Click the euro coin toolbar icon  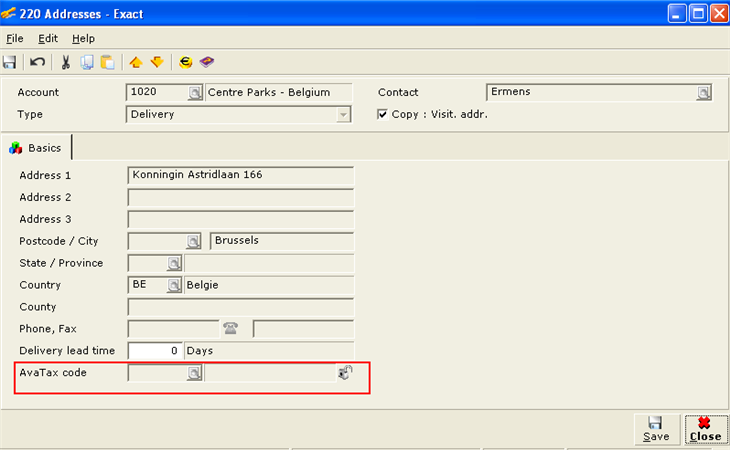tap(185, 62)
